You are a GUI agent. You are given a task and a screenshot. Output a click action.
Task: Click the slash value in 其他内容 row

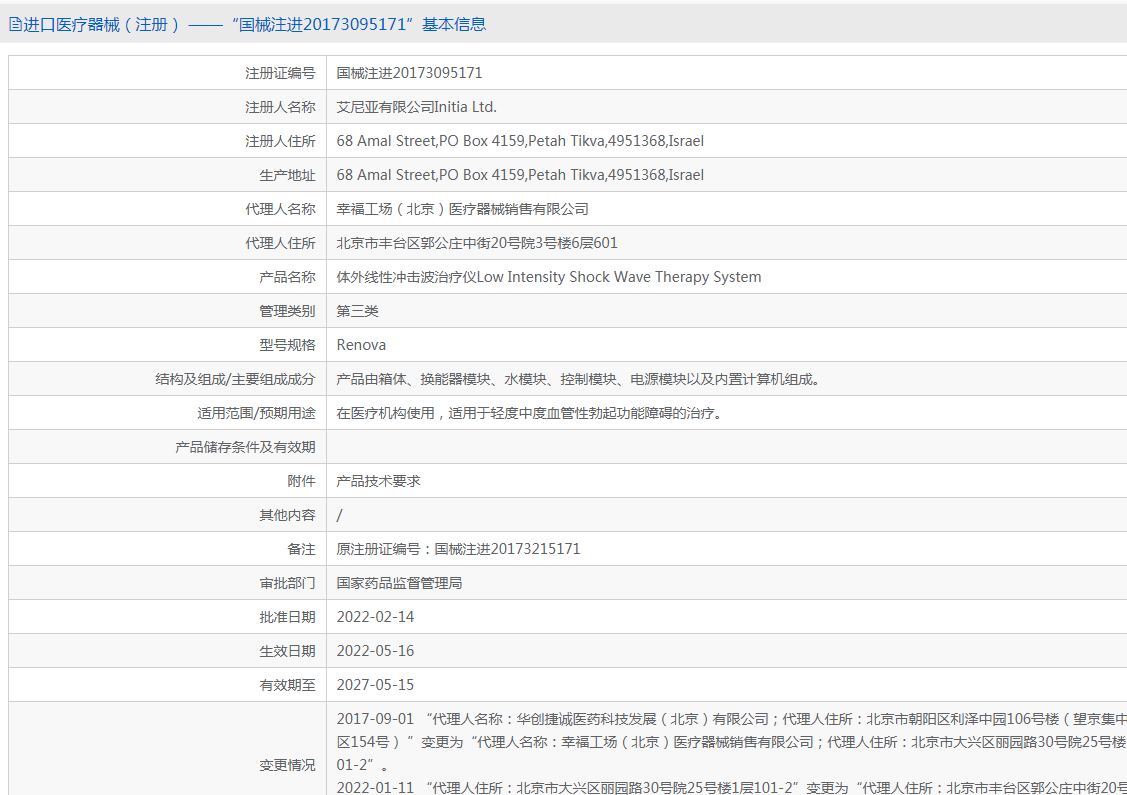(x=339, y=515)
